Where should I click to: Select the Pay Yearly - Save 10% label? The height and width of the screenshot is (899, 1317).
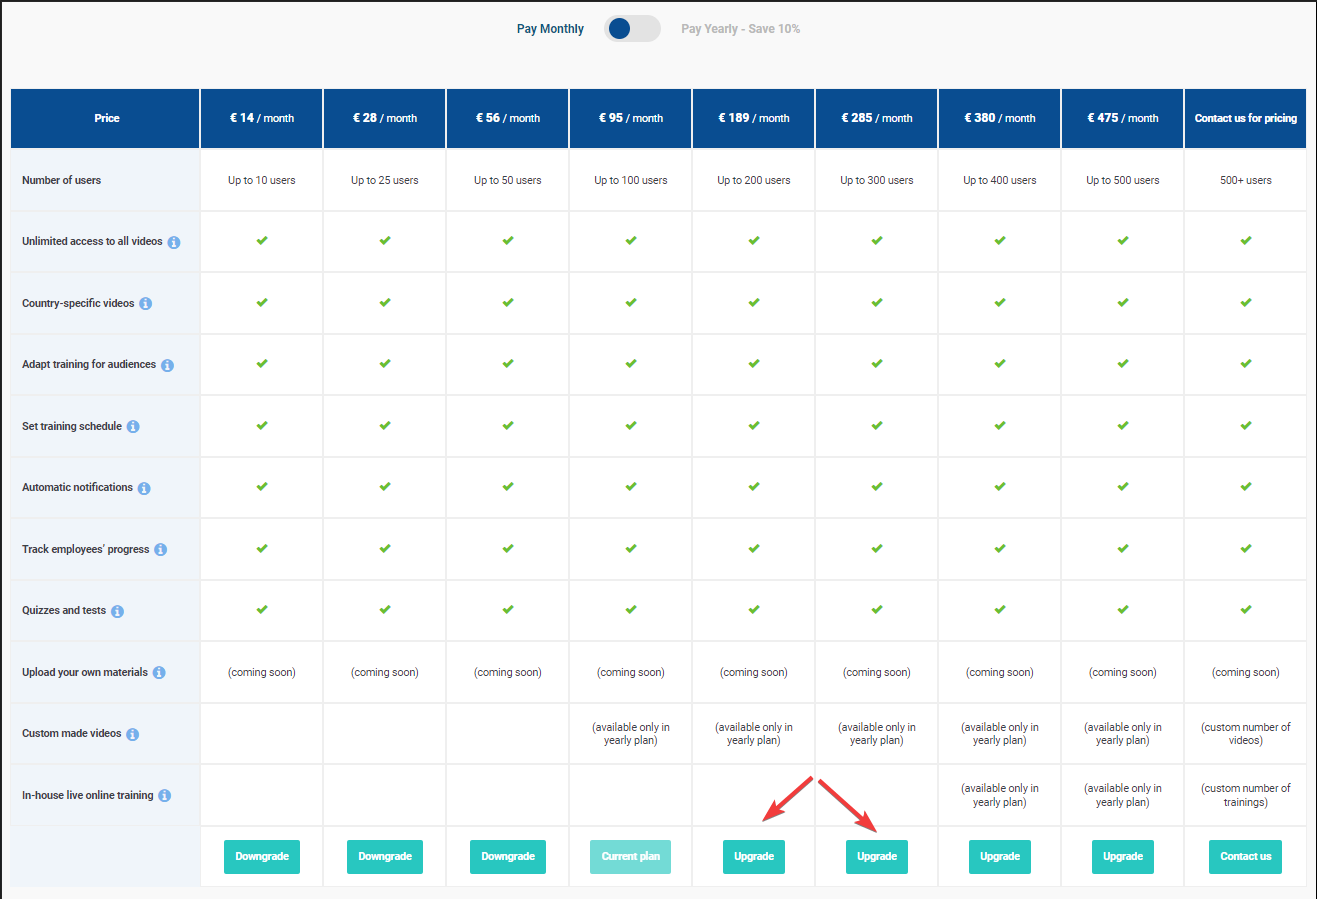pos(740,29)
